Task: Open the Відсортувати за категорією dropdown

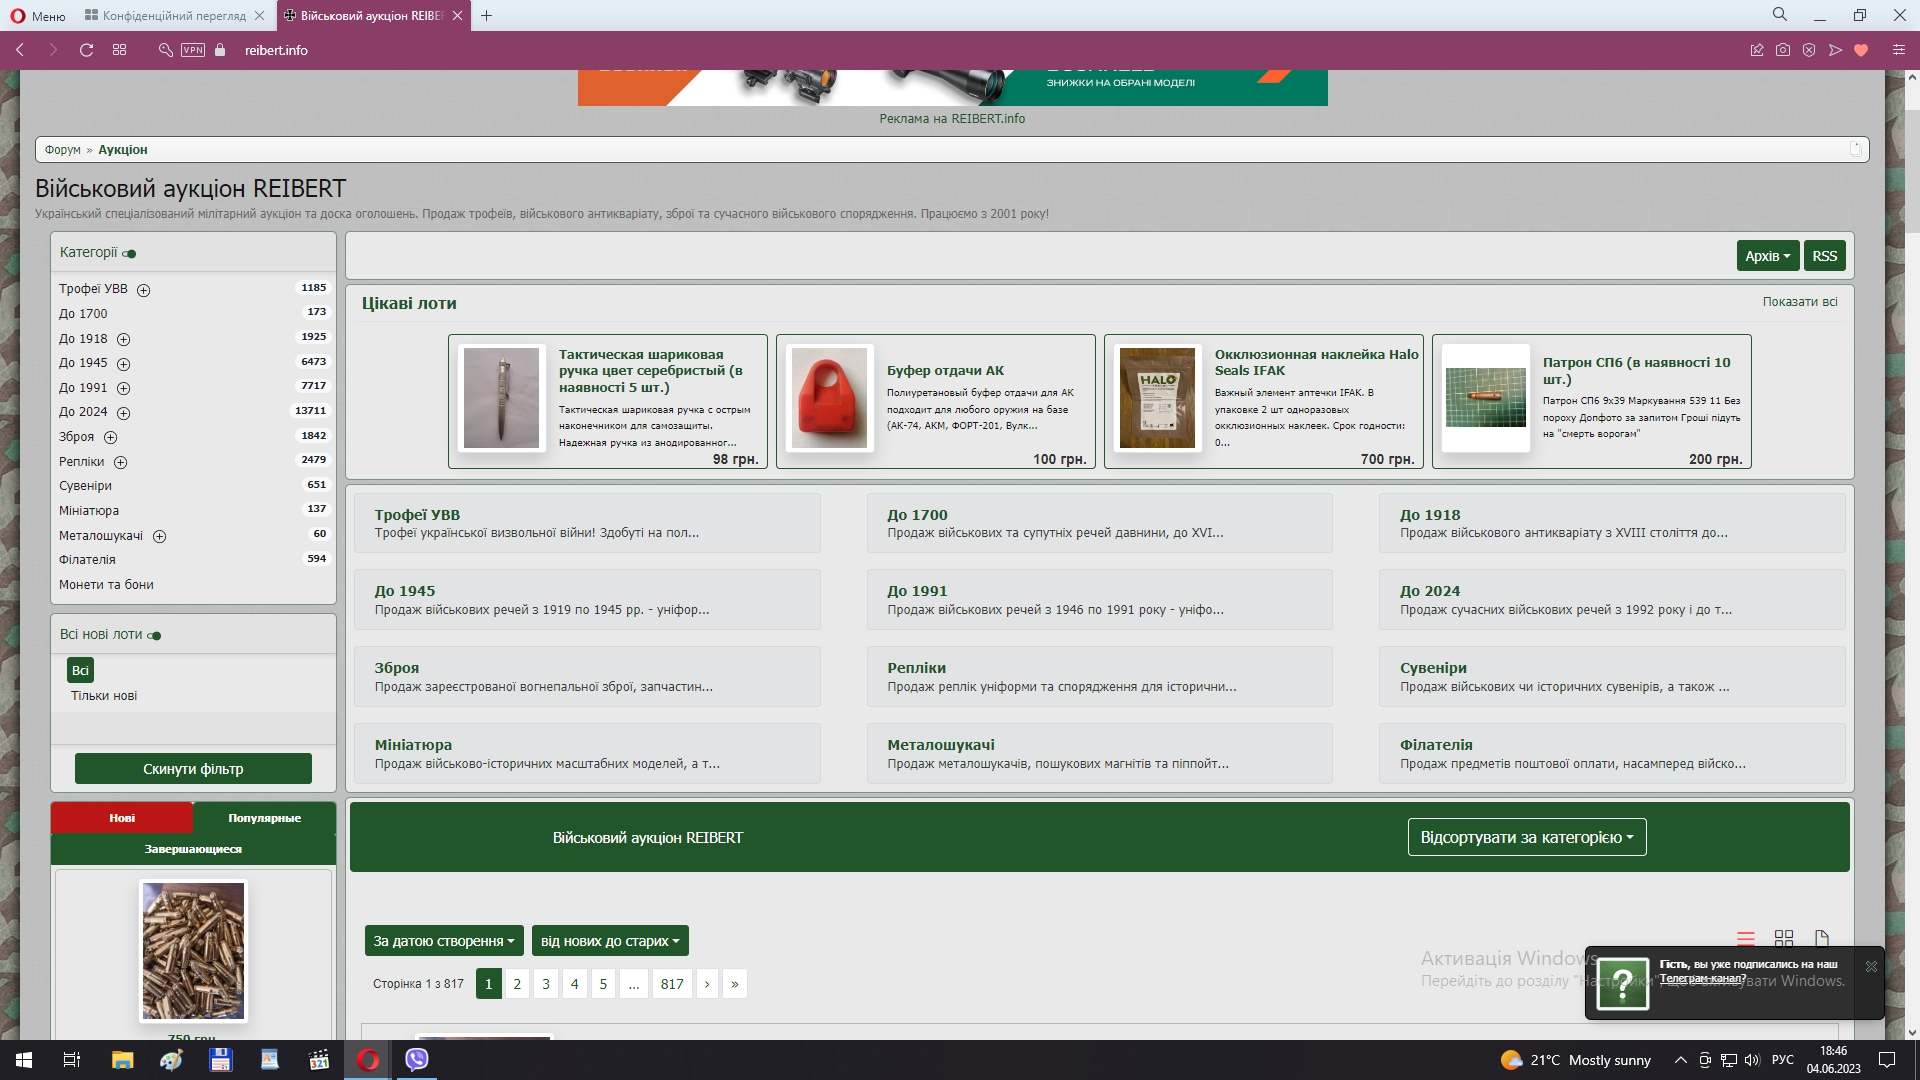Action: (1527, 837)
